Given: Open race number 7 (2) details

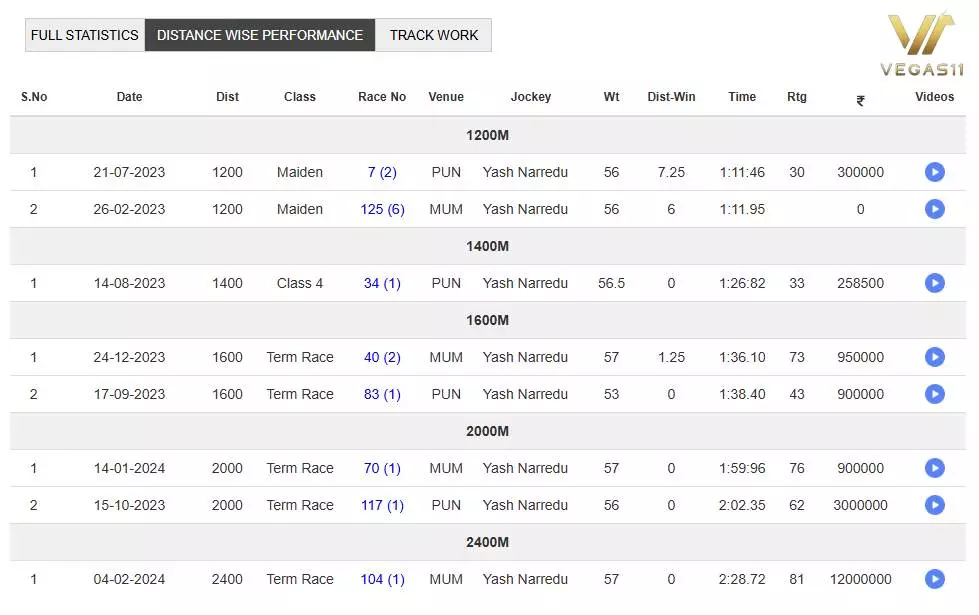Looking at the screenshot, I should (x=381, y=172).
